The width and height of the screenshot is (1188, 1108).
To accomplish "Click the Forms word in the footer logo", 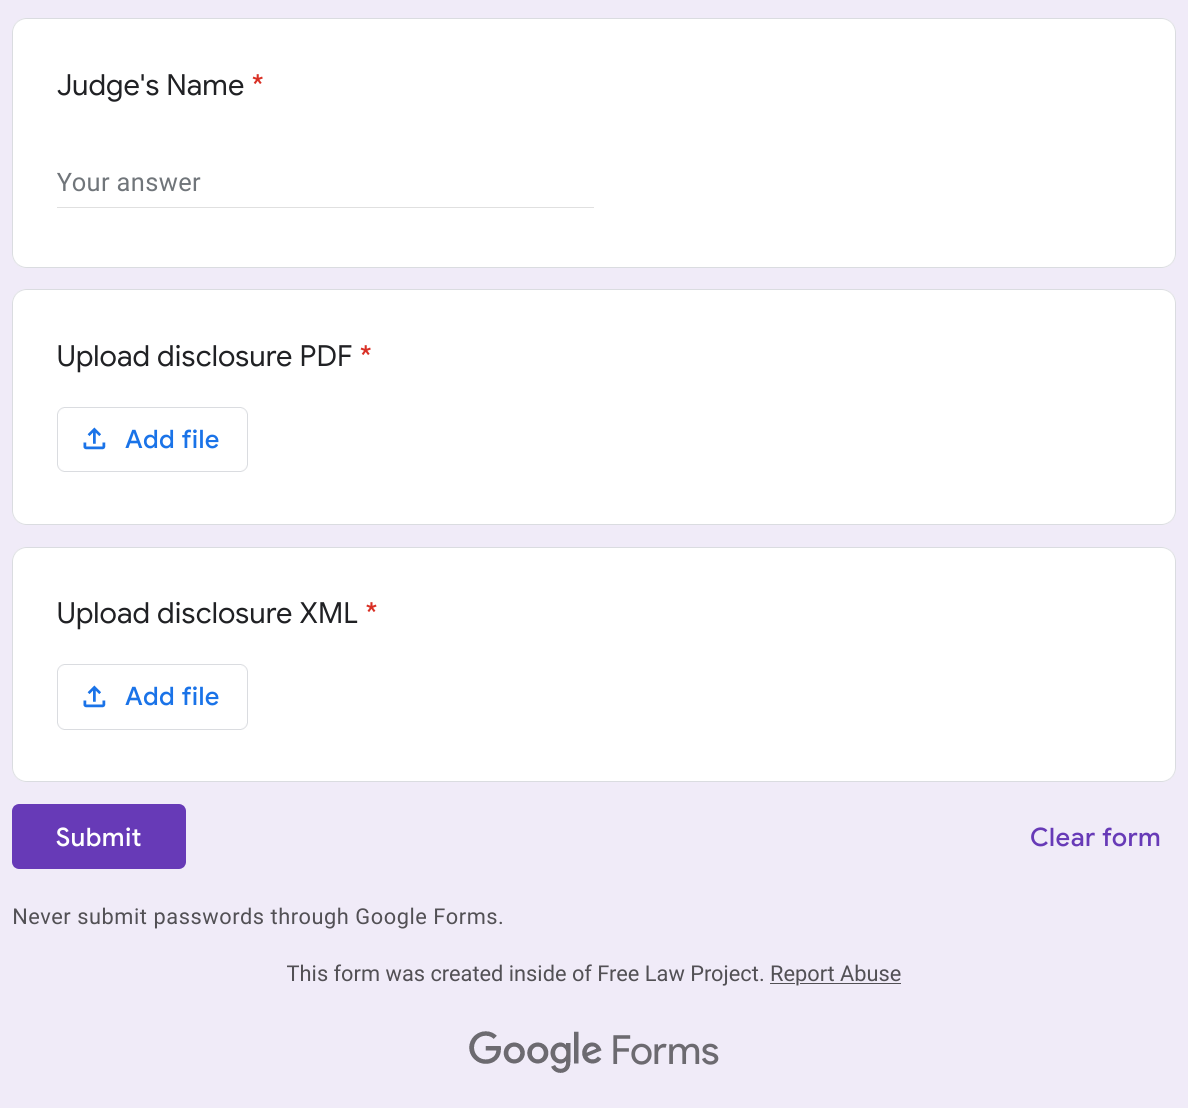I will [x=664, y=1050].
